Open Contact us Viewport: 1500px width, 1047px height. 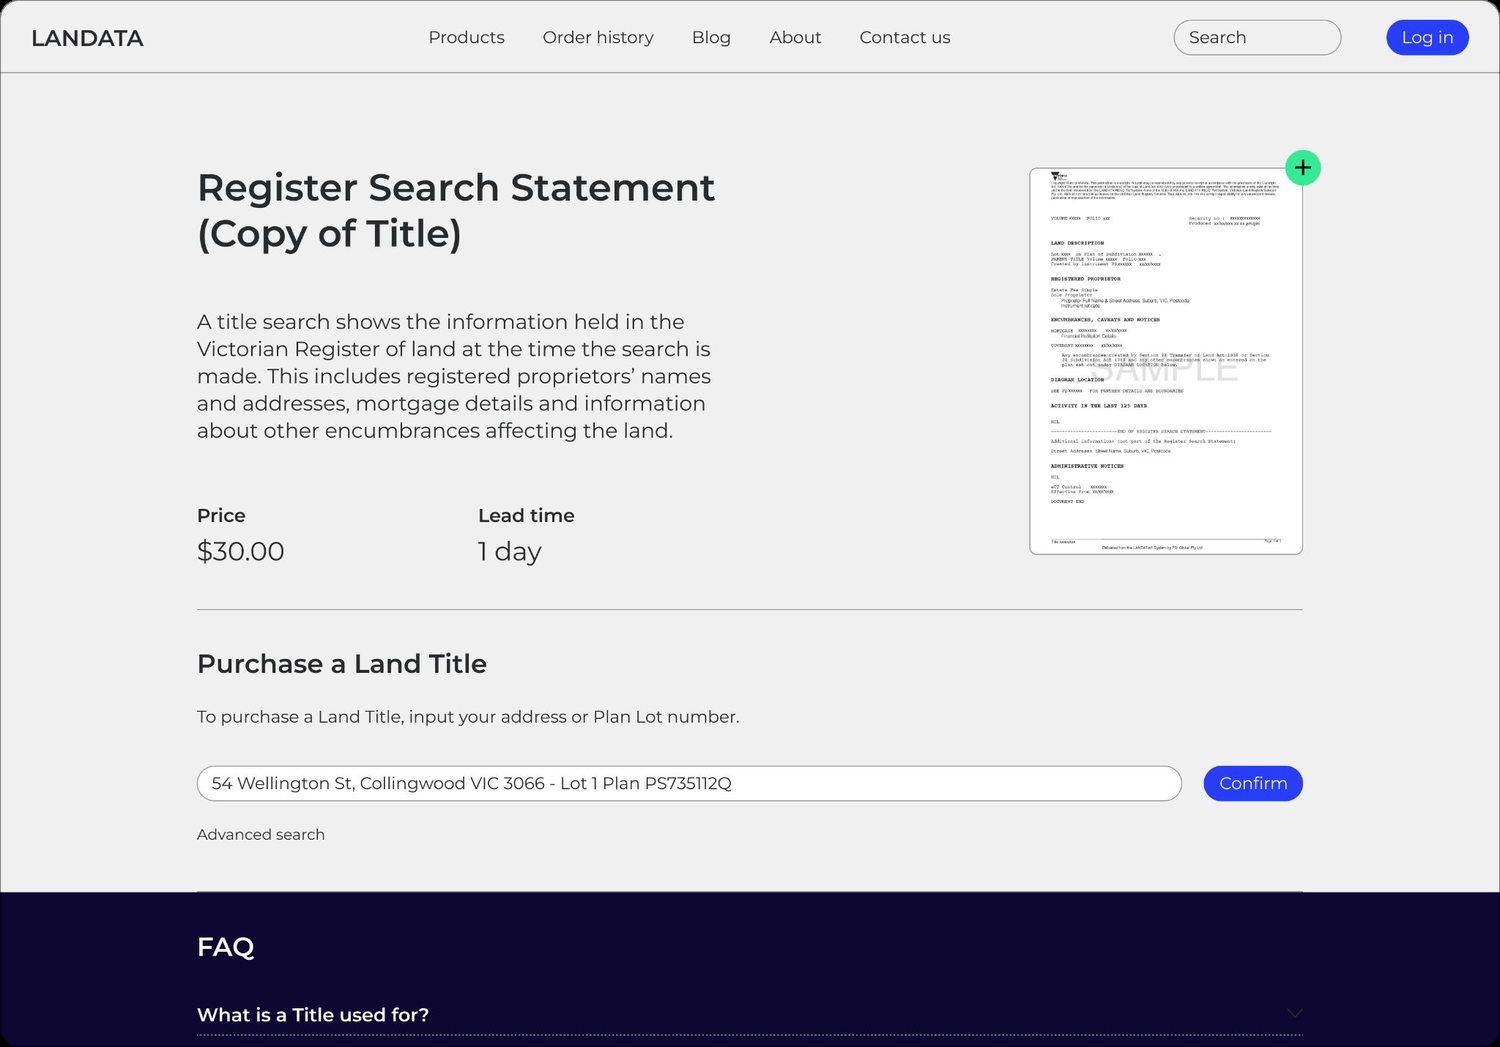pyautogui.click(x=904, y=37)
